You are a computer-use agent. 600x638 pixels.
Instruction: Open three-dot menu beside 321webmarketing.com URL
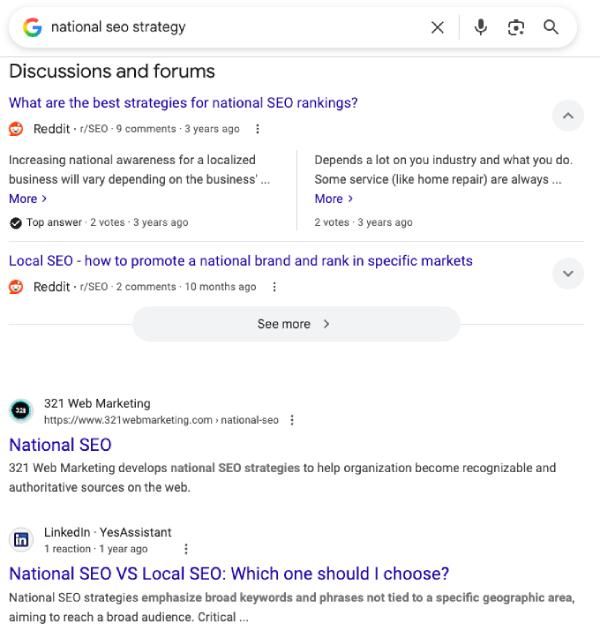click(x=292, y=420)
